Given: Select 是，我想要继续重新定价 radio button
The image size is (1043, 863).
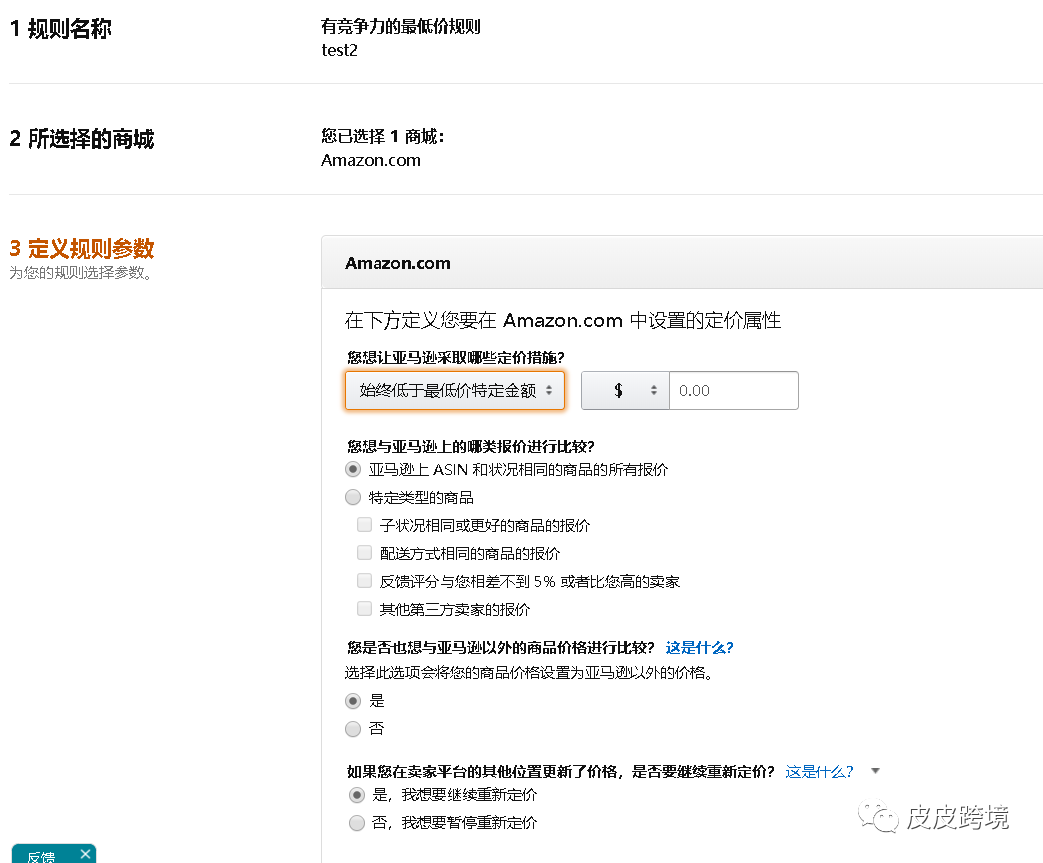Looking at the screenshot, I should [357, 795].
